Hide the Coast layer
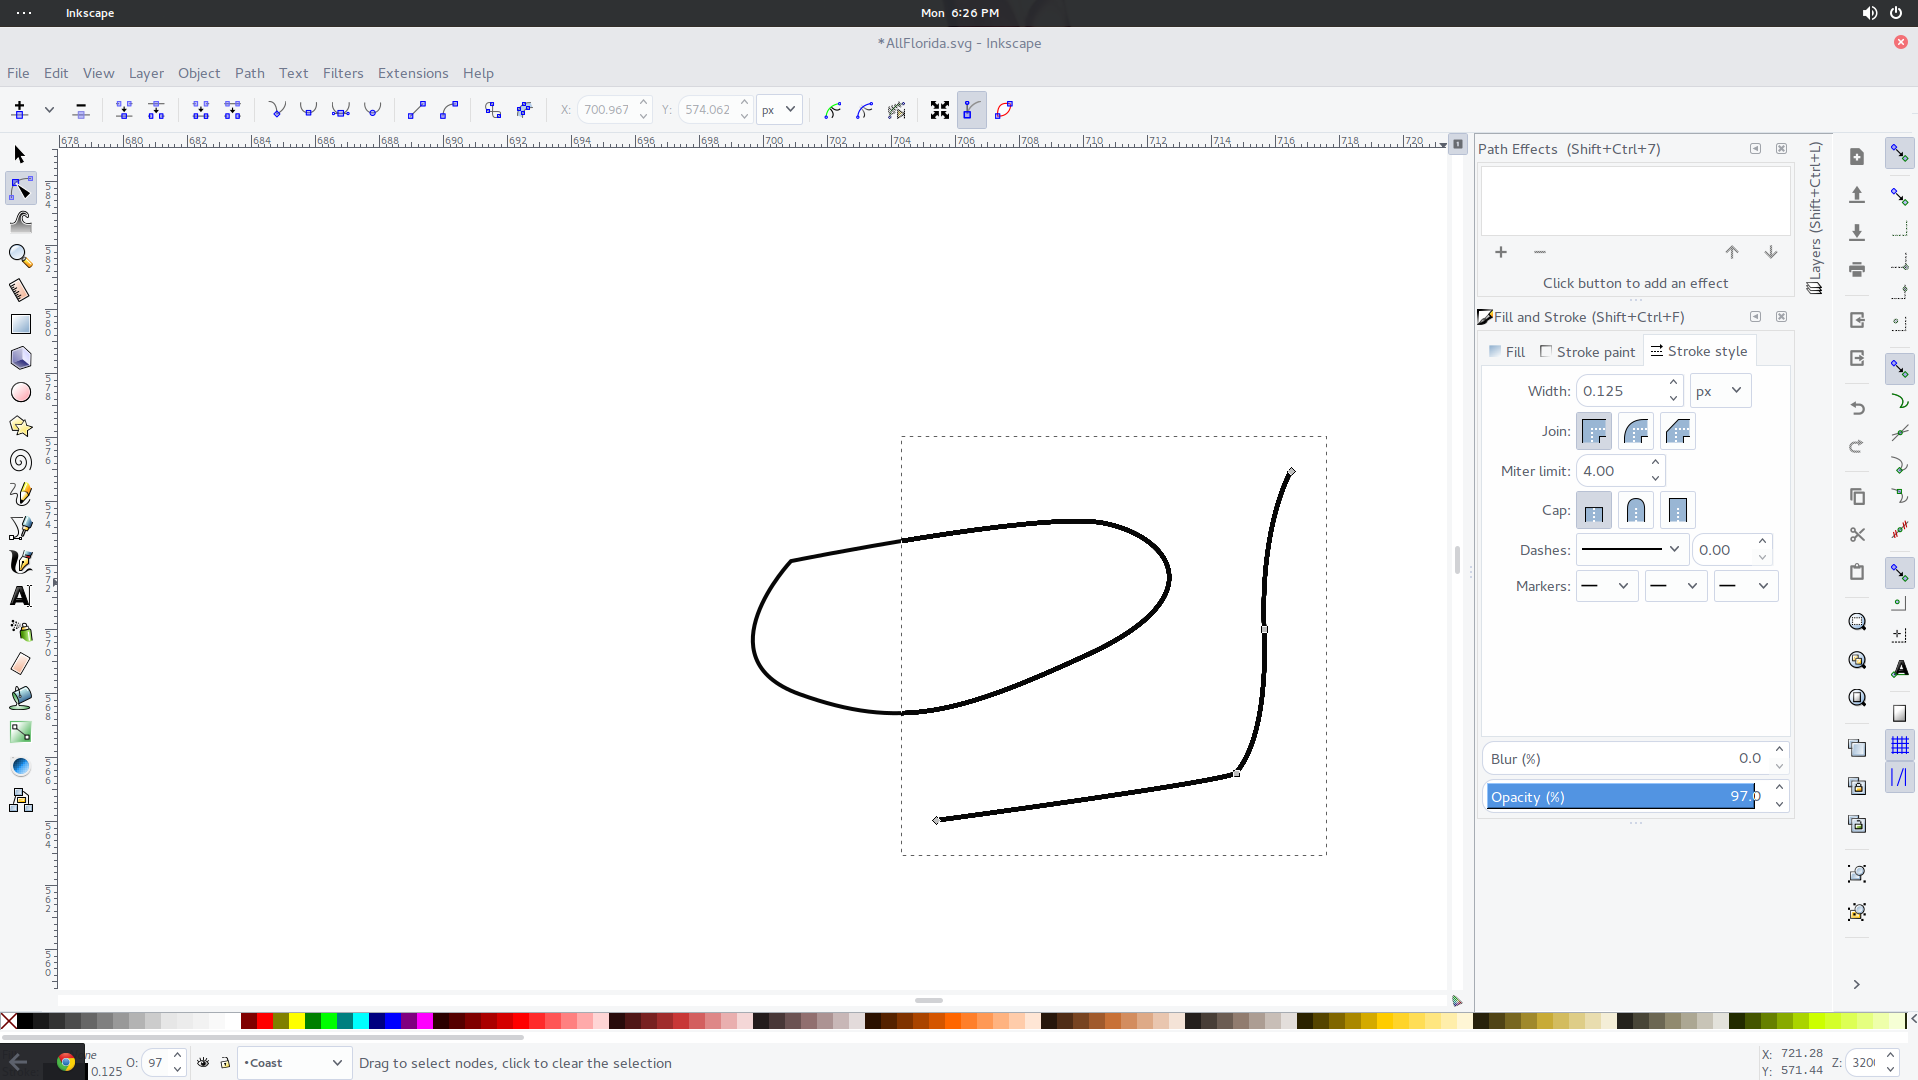 pos(203,1063)
